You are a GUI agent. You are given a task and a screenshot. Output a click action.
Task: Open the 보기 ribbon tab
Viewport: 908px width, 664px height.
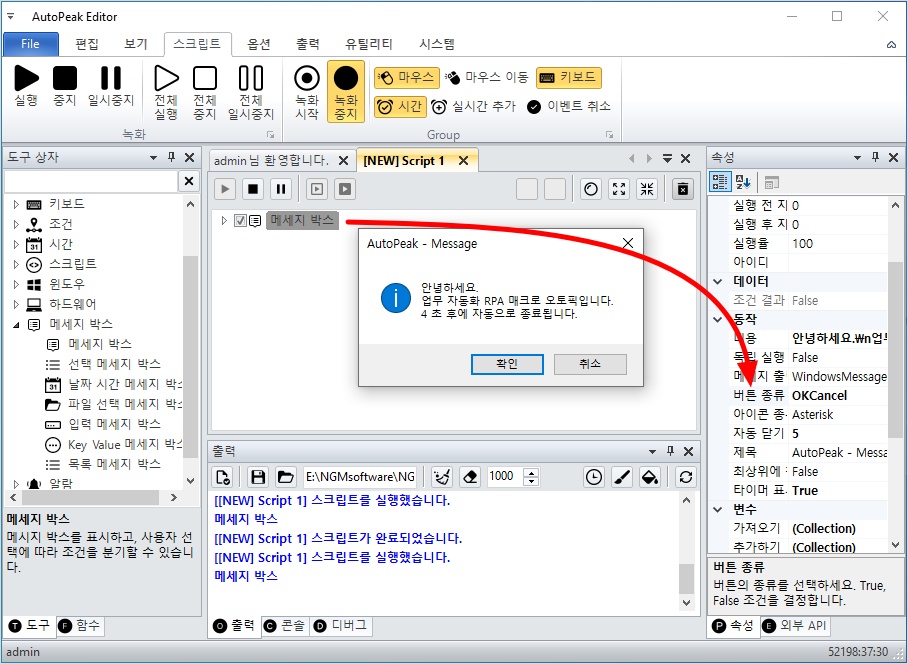click(x=136, y=44)
